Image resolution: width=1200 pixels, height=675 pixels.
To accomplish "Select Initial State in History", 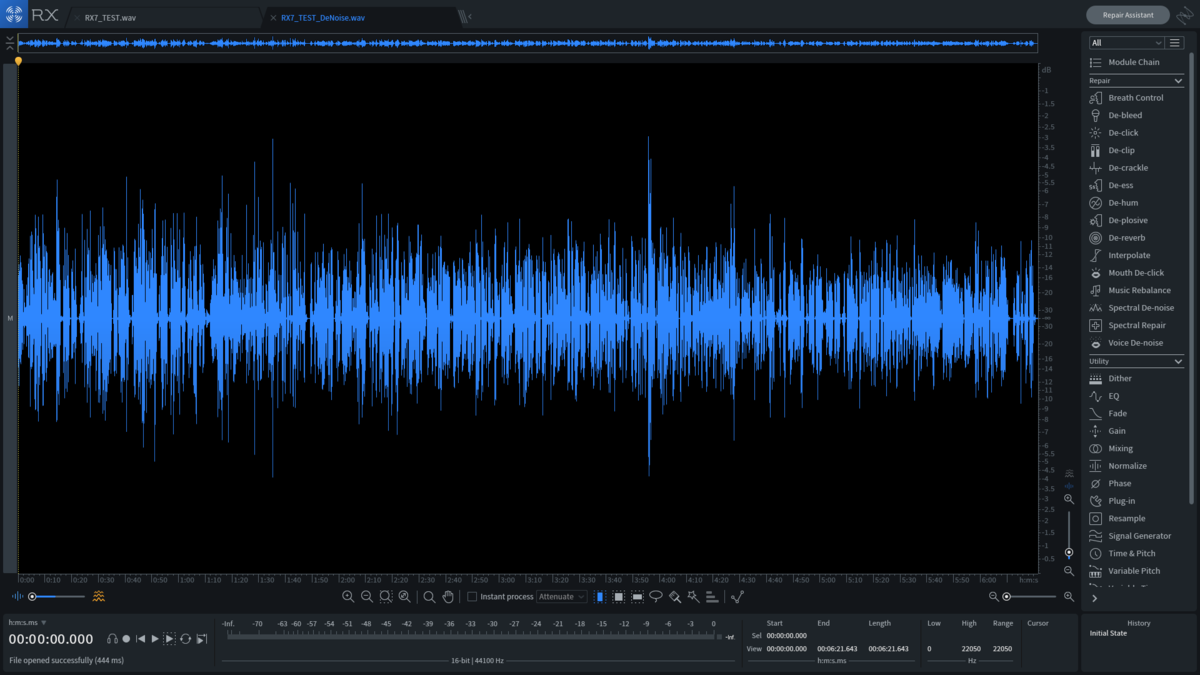I will point(1109,633).
